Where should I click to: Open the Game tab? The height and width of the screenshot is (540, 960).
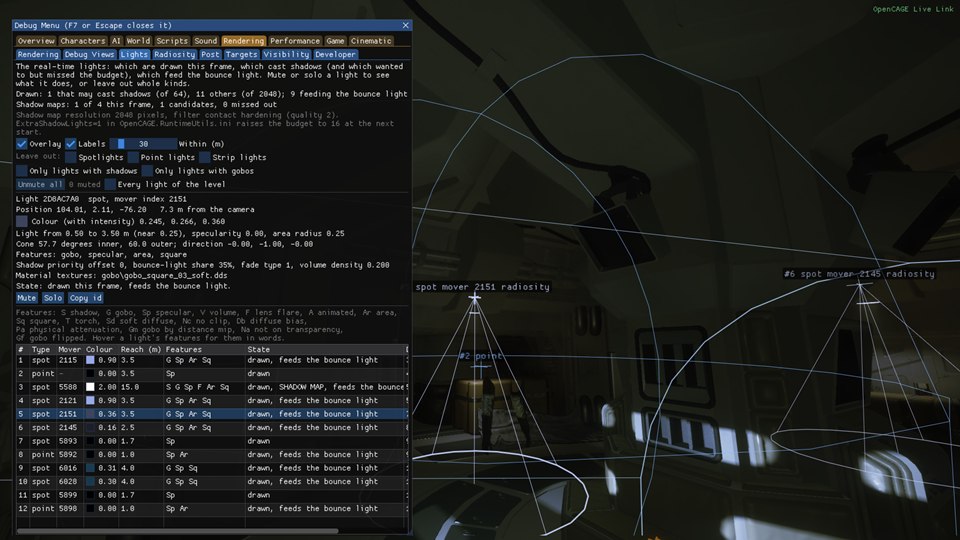[335, 41]
